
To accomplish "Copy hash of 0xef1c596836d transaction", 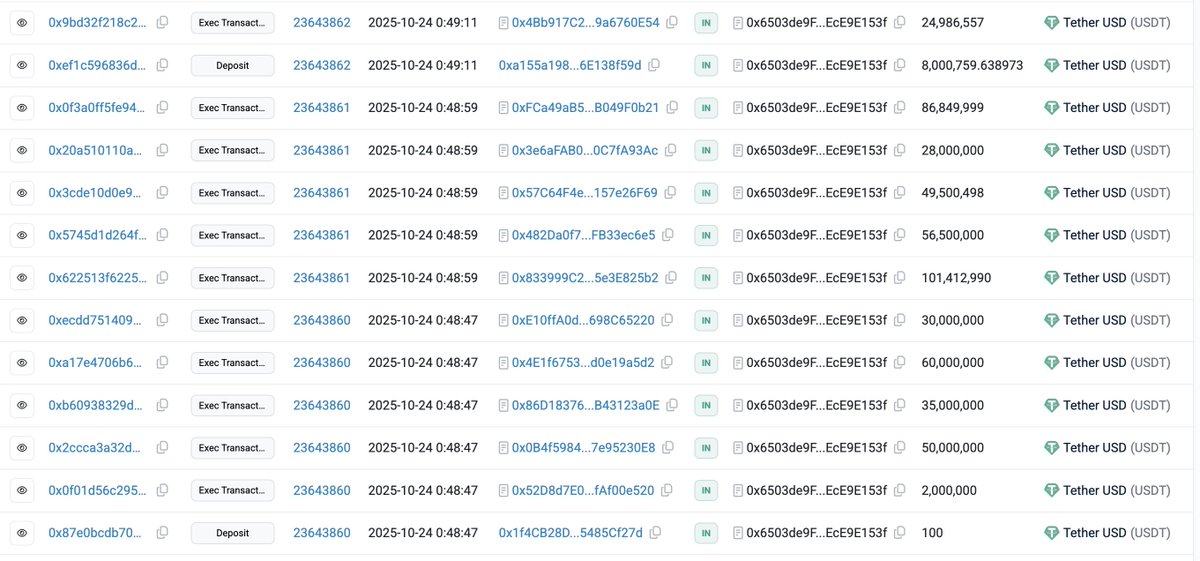I will (x=162, y=65).
